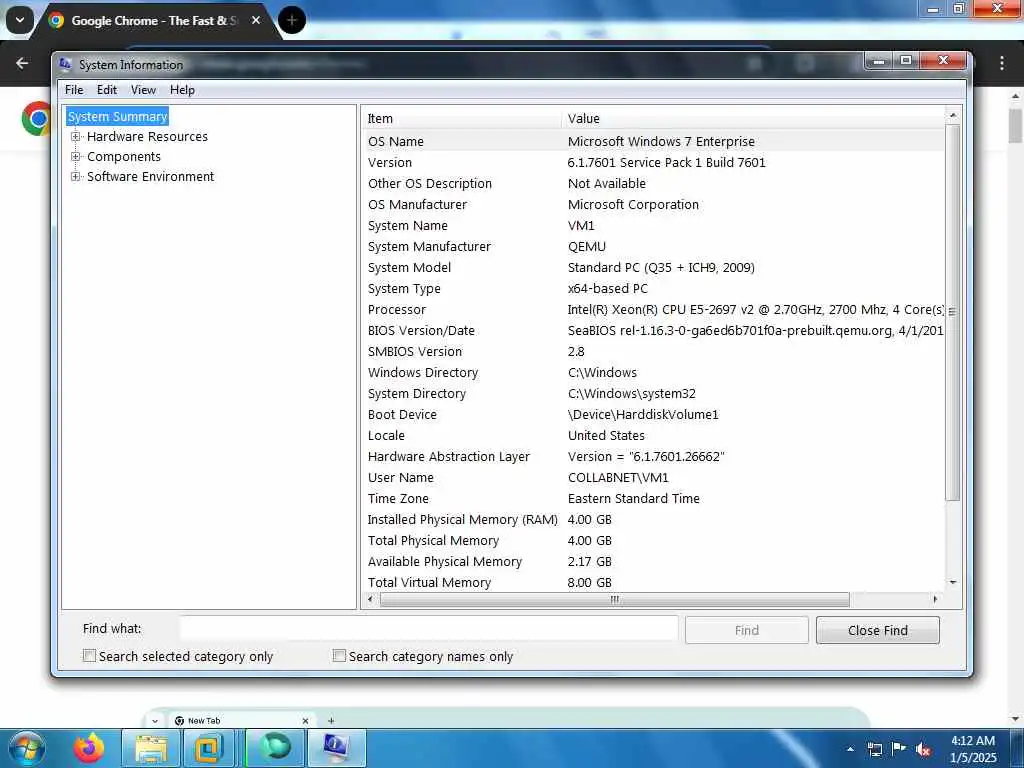Click the Find button
Viewport: 1024px width, 768px height.
pyautogui.click(x=746, y=630)
